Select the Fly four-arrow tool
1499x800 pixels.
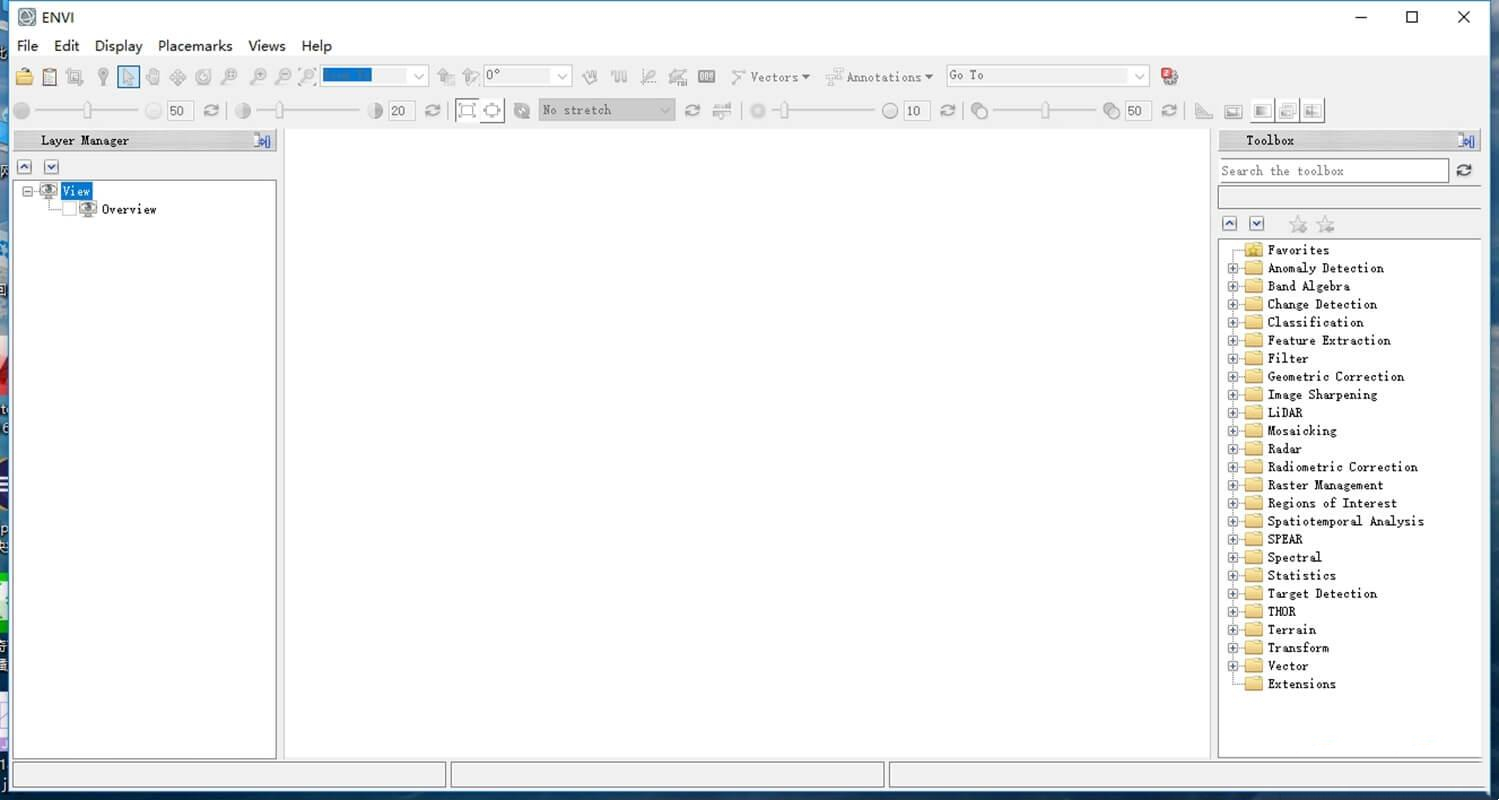pyautogui.click(x=178, y=76)
